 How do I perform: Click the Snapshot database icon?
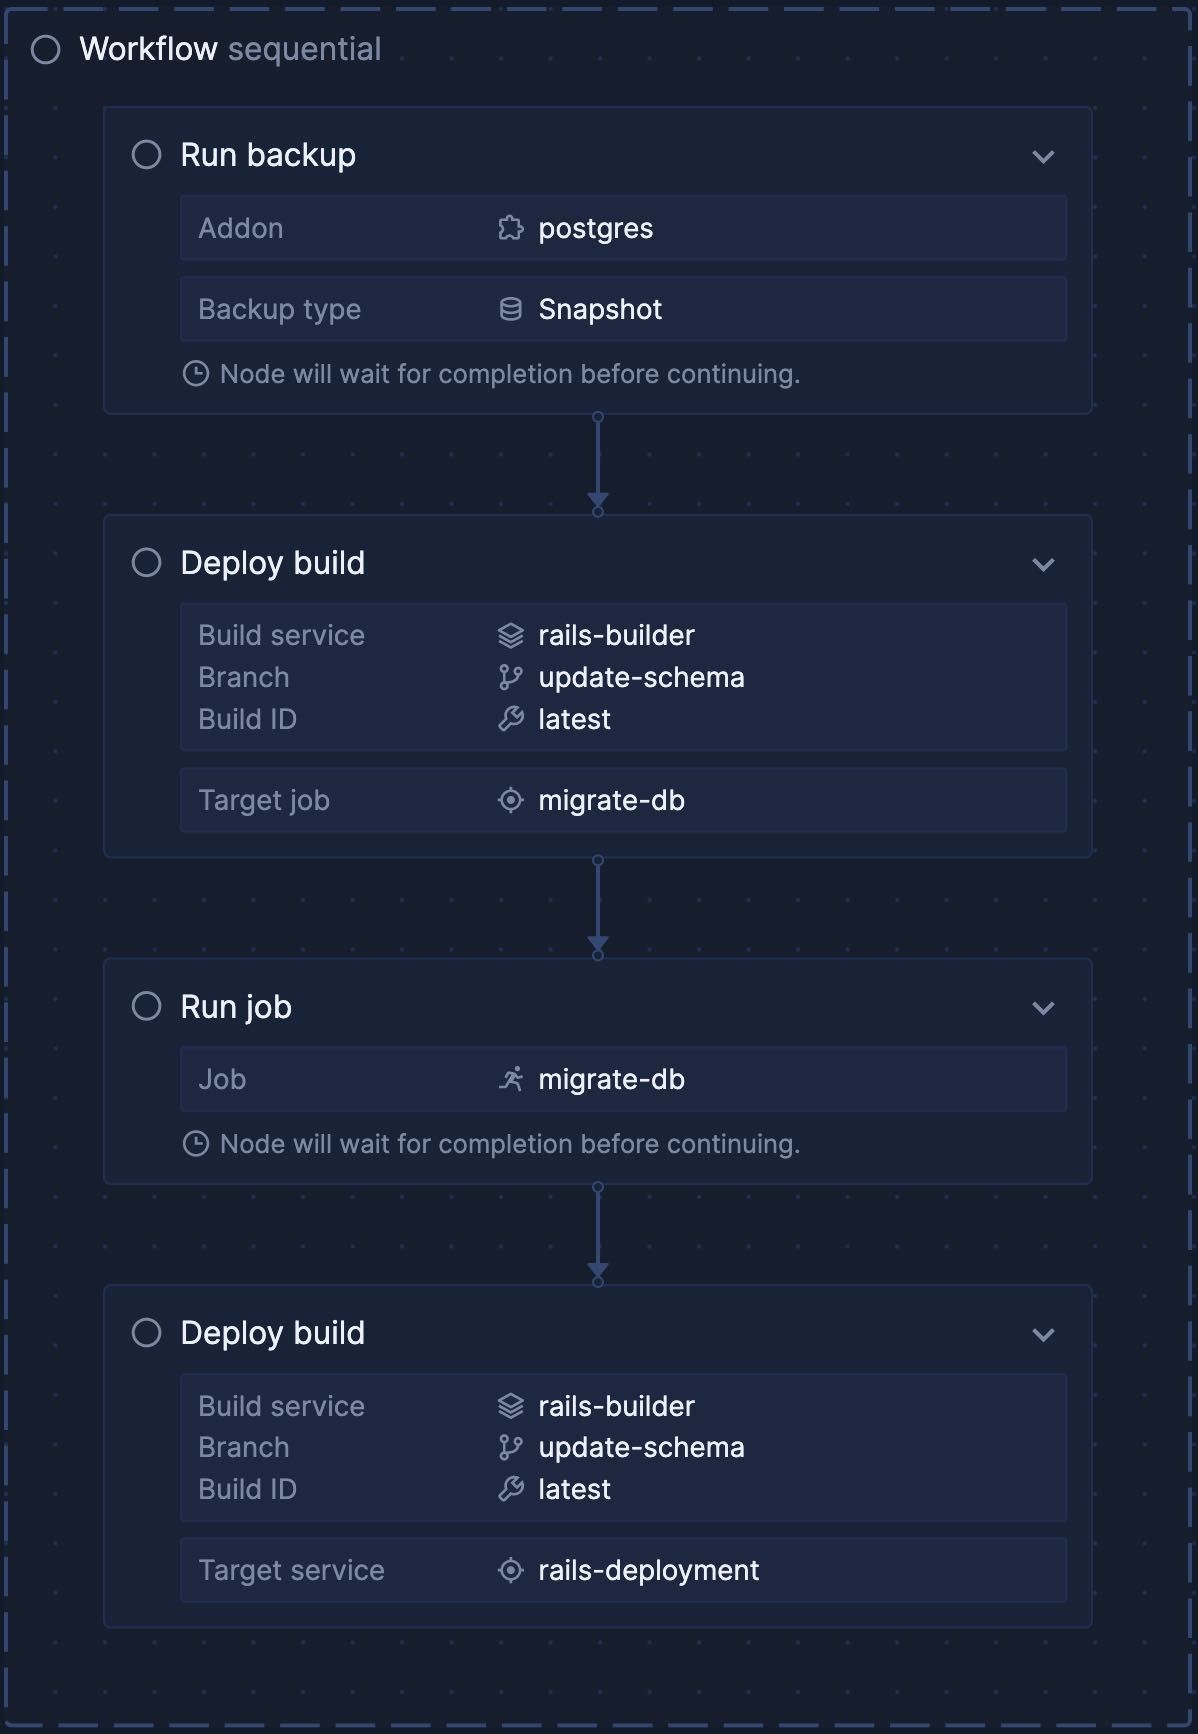point(513,309)
